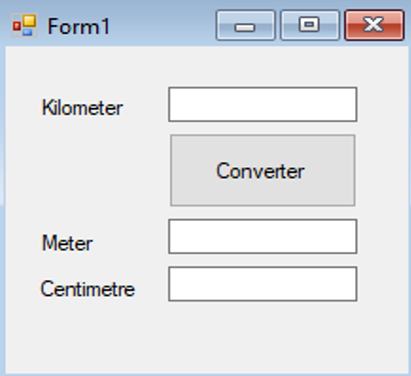Click empty title bar space beside Form1 text
Image resolution: width=411 pixels, height=376 pixels.
[163, 26]
